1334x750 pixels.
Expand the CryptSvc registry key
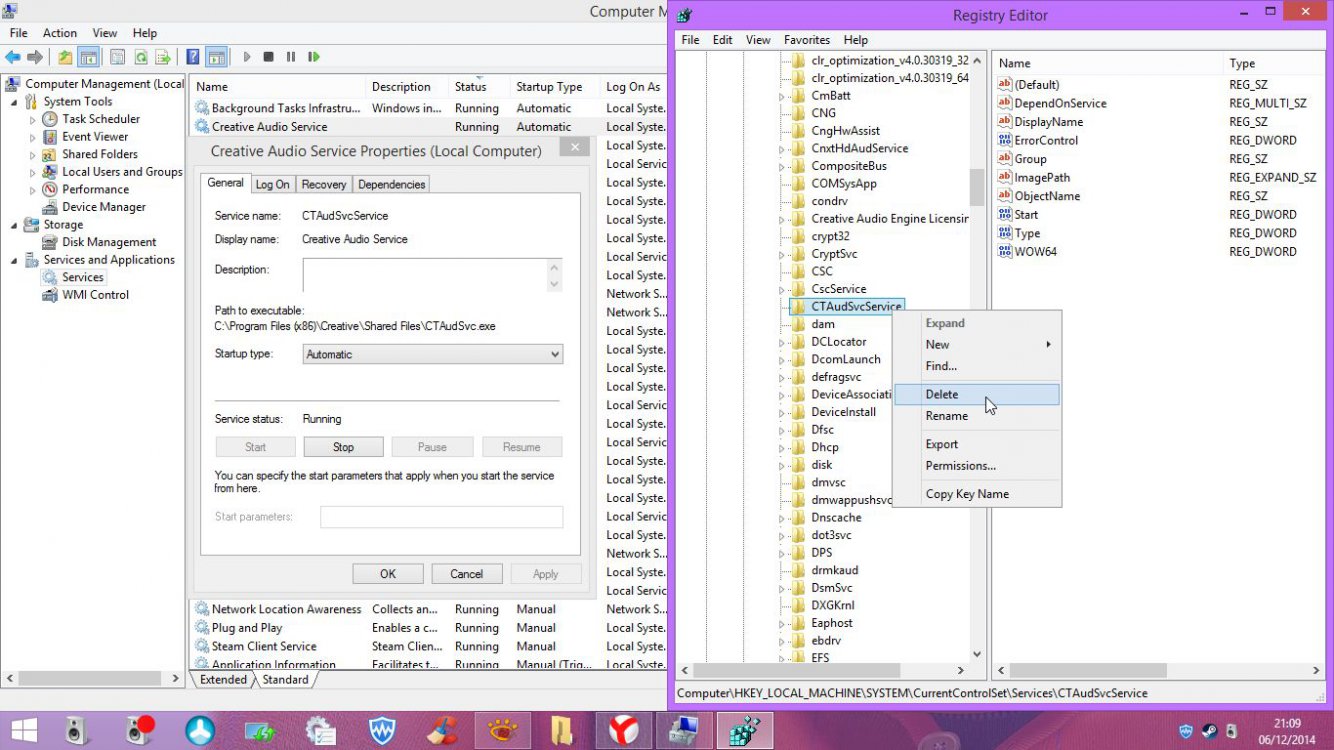click(781, 254)
